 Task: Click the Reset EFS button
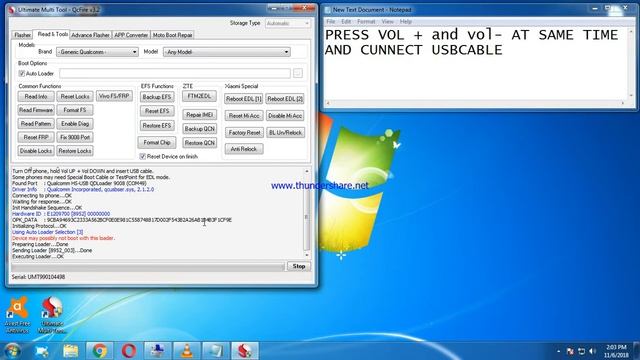157,111
